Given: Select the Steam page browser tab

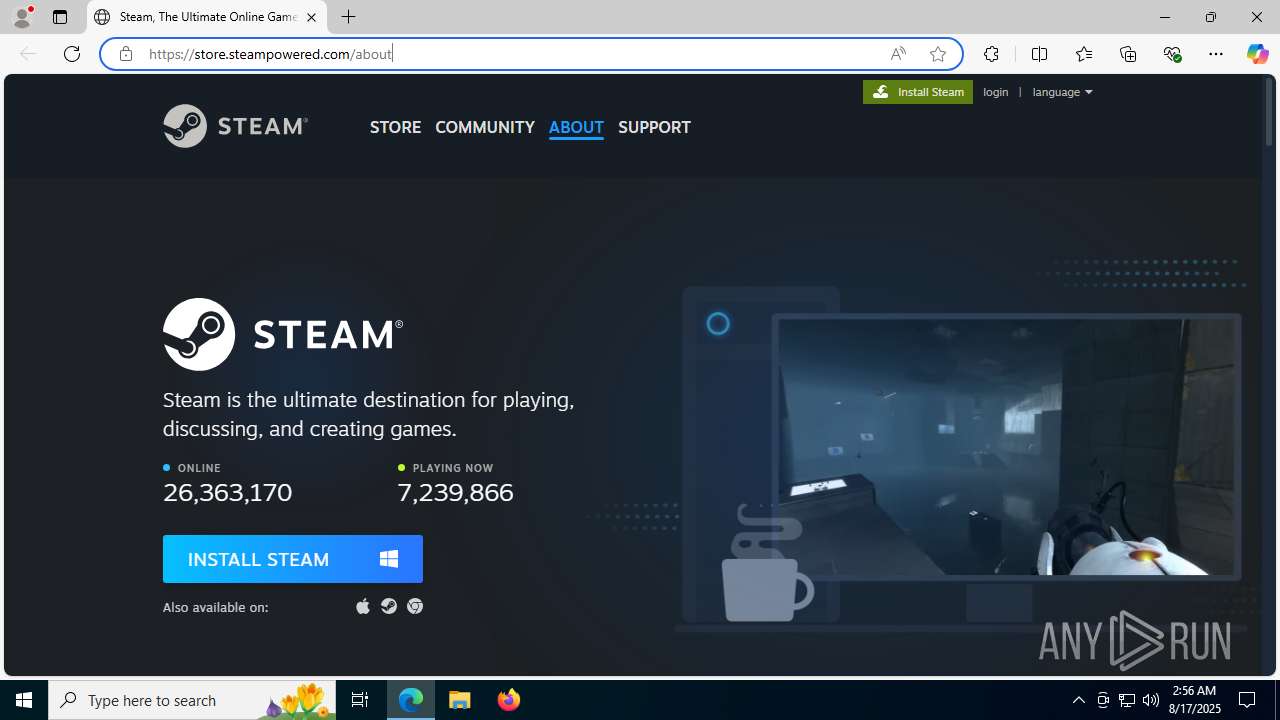Looking at the screenshot, I should (207, 17).
